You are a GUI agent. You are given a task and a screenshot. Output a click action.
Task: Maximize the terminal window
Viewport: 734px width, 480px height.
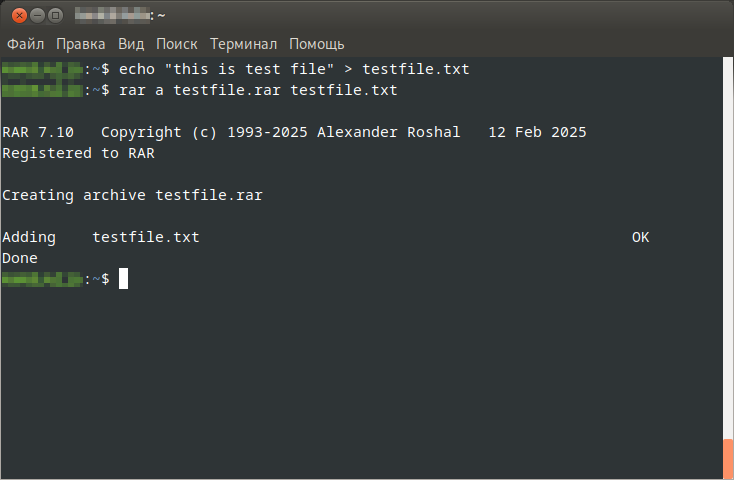56,15
